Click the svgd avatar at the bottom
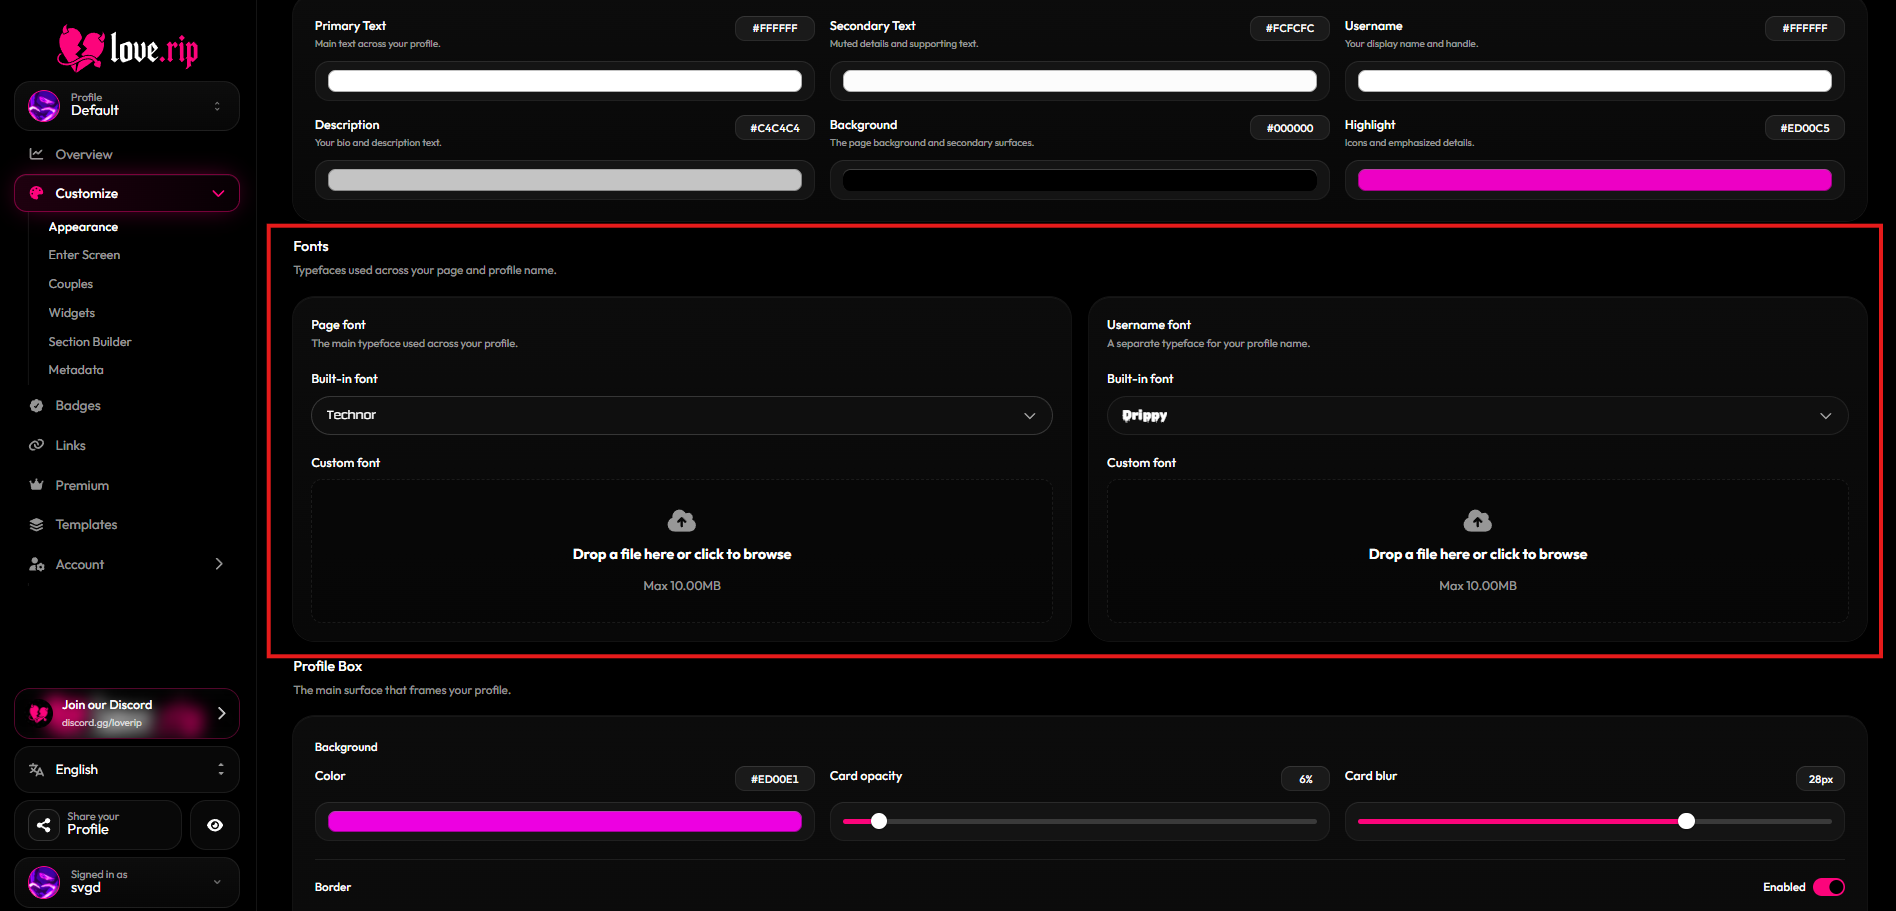This screenshot has height=911, width=1896. (44, 882)
